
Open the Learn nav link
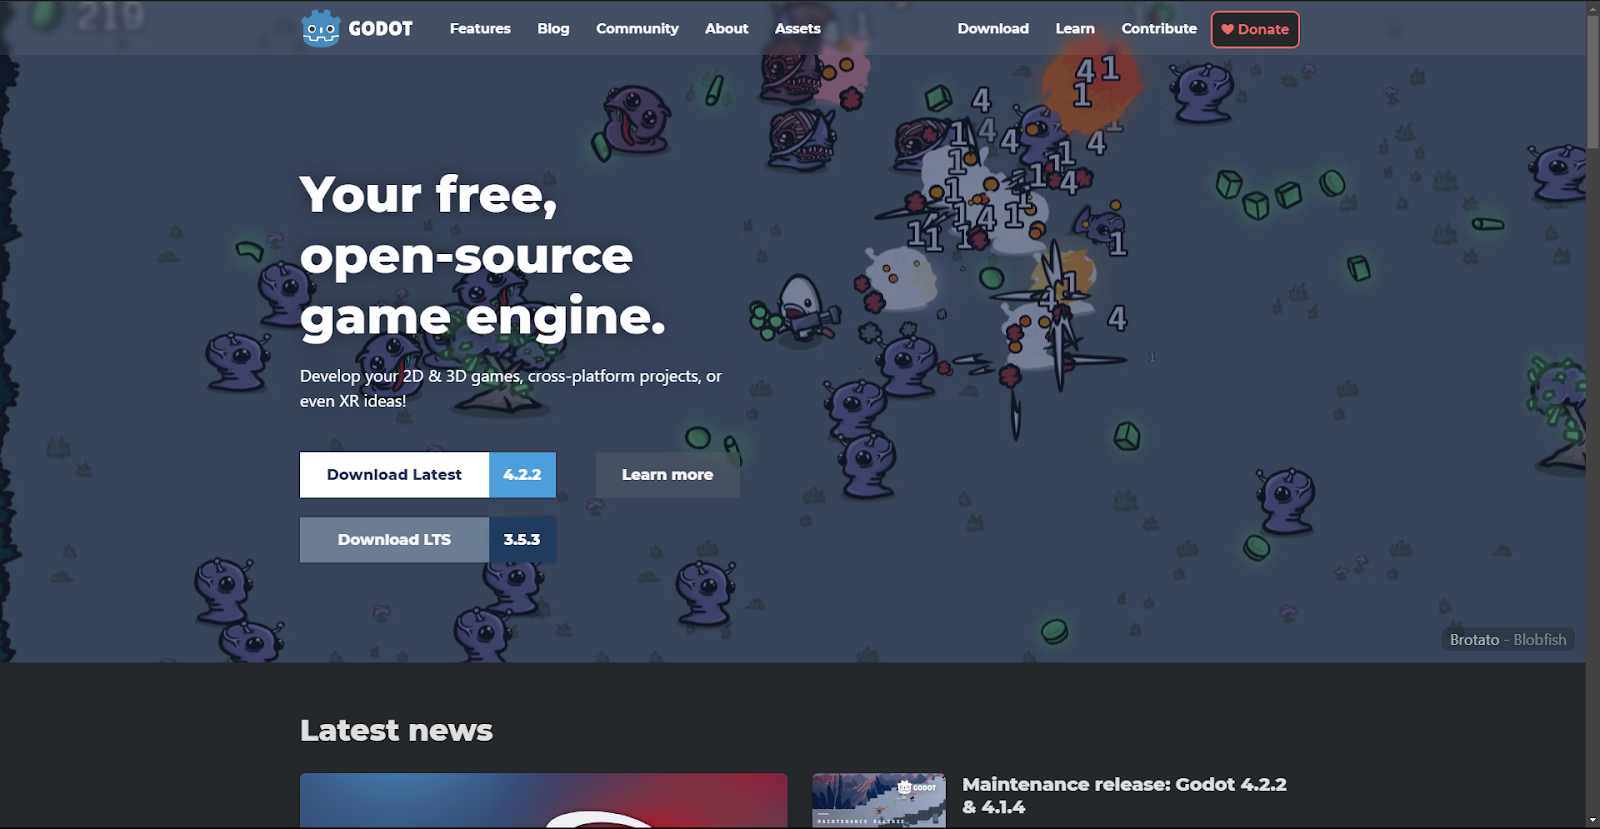pyautogui.click(x=1075, y=29)
